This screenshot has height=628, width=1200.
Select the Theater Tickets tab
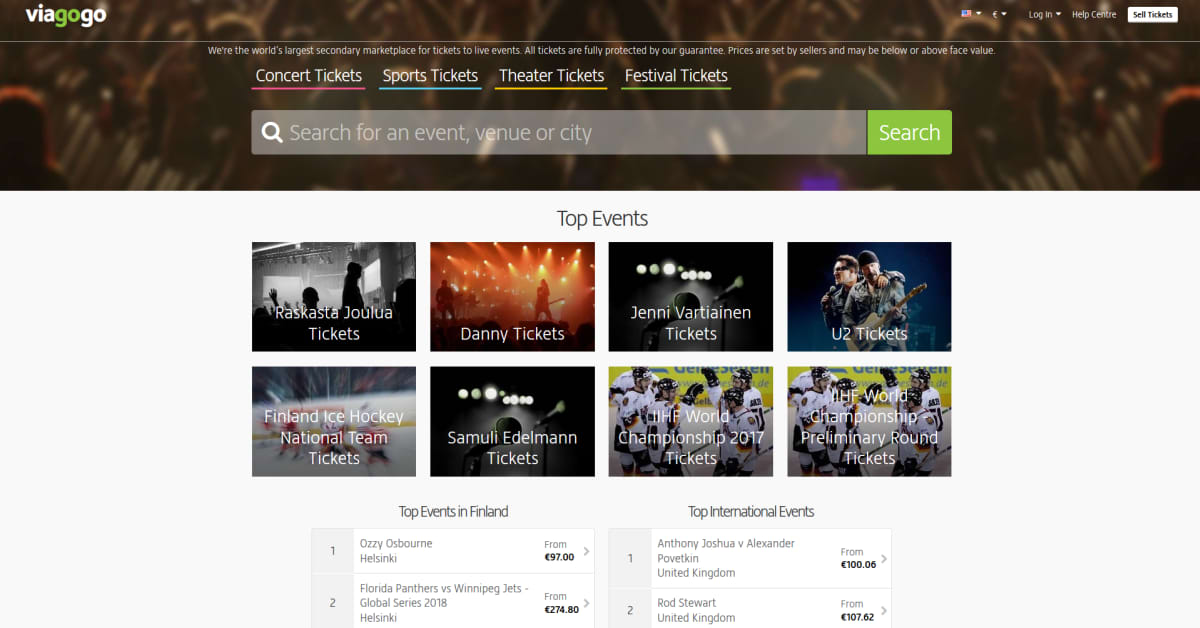pyautogui.click(x=551, y=76)
